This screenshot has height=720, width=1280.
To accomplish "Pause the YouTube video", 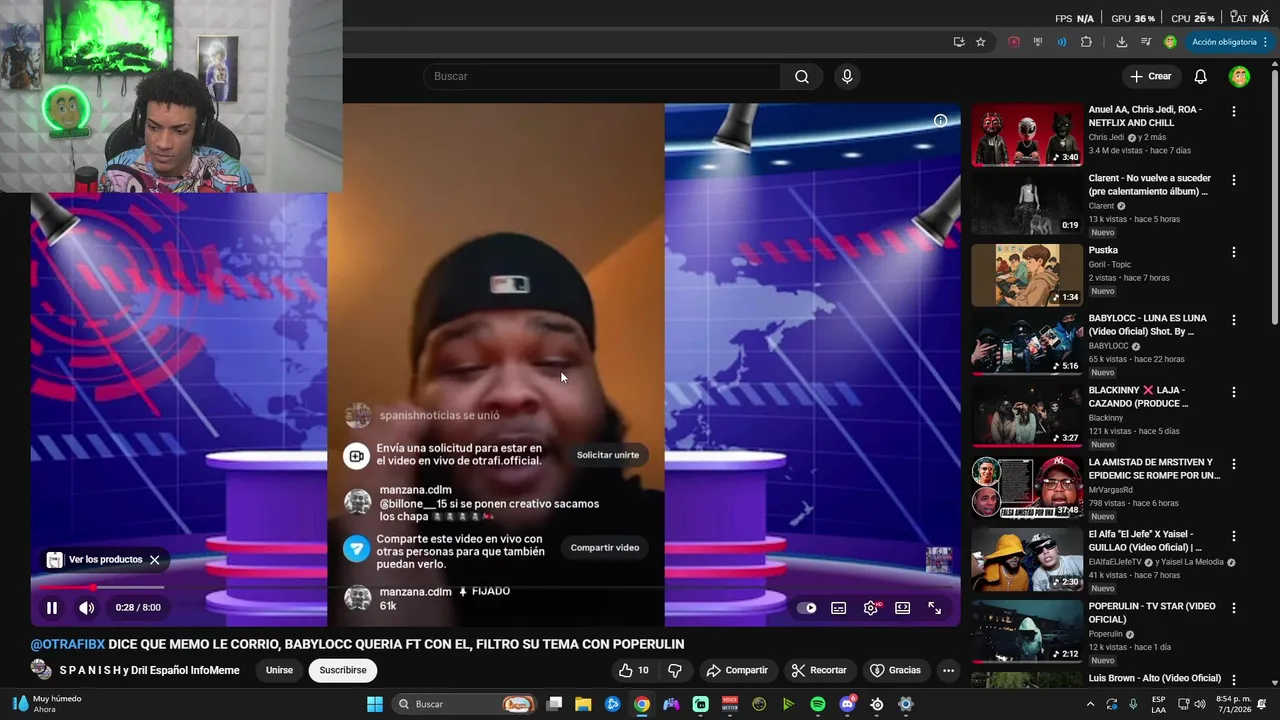I will click(x=52, y=607).
